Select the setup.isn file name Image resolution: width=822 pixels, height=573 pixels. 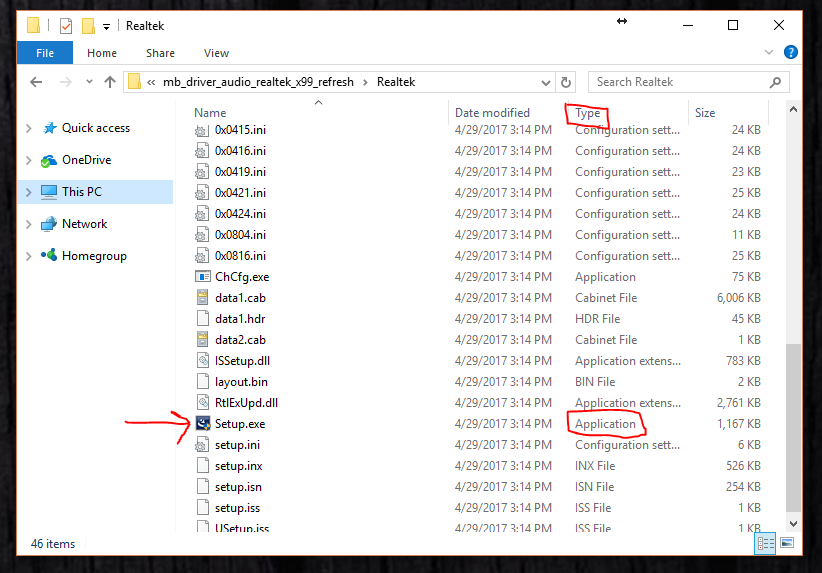coord(238,487)
